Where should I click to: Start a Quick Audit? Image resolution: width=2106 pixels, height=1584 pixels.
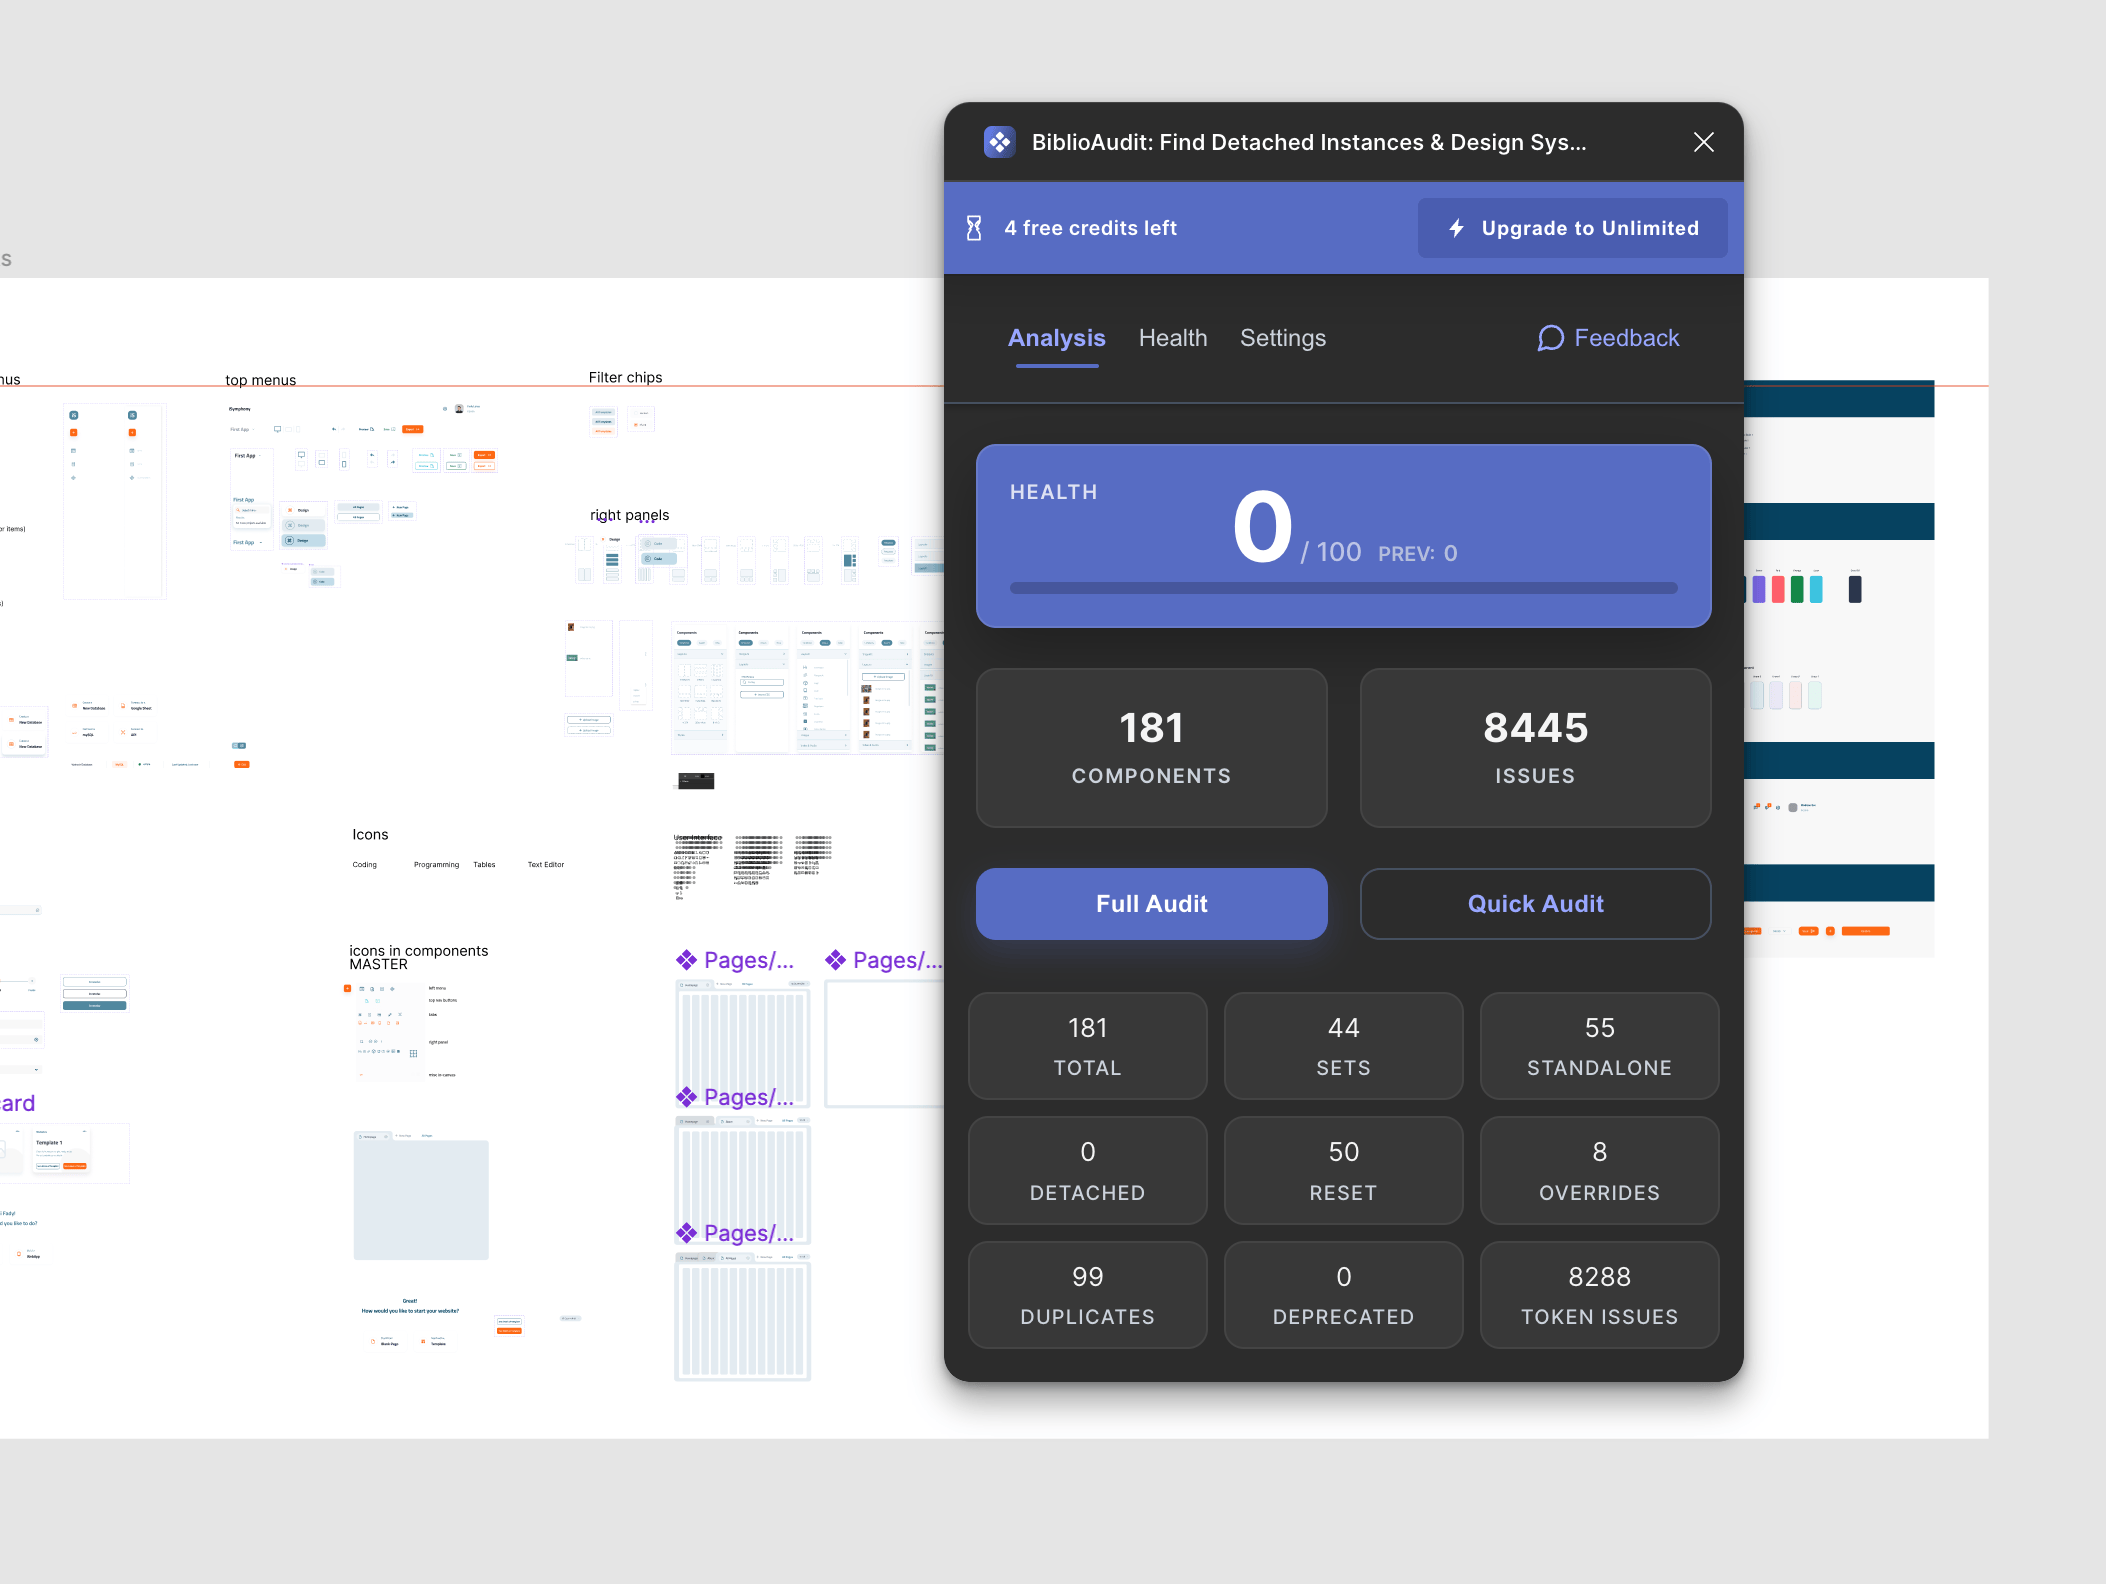(x=1535, y=903)
